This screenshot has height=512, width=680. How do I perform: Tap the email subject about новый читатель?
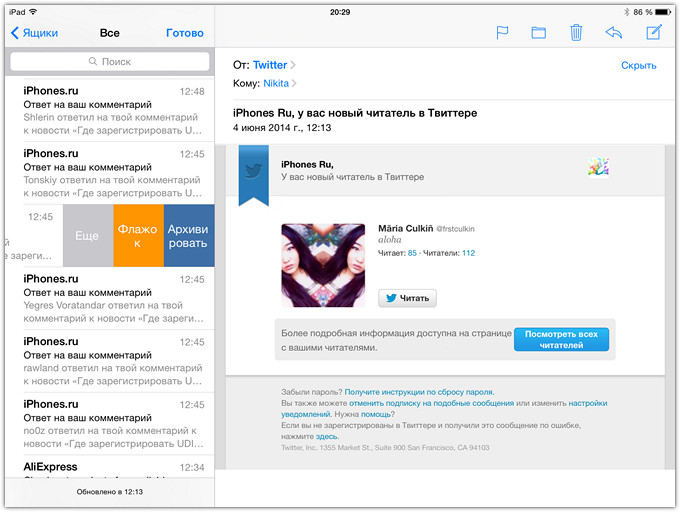pos(355,113)
